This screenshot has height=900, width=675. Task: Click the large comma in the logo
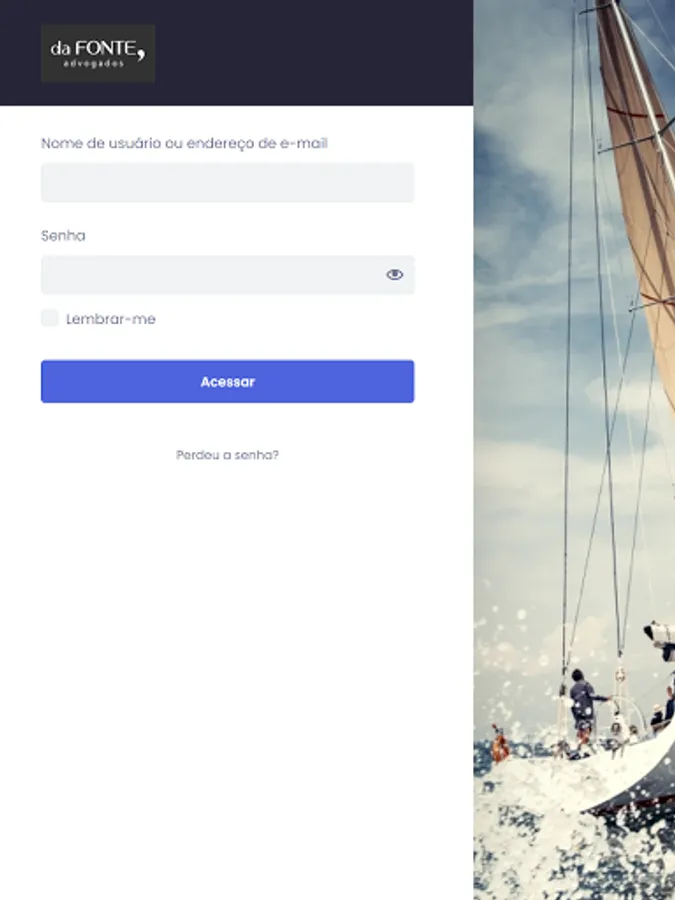click(141, 52)
